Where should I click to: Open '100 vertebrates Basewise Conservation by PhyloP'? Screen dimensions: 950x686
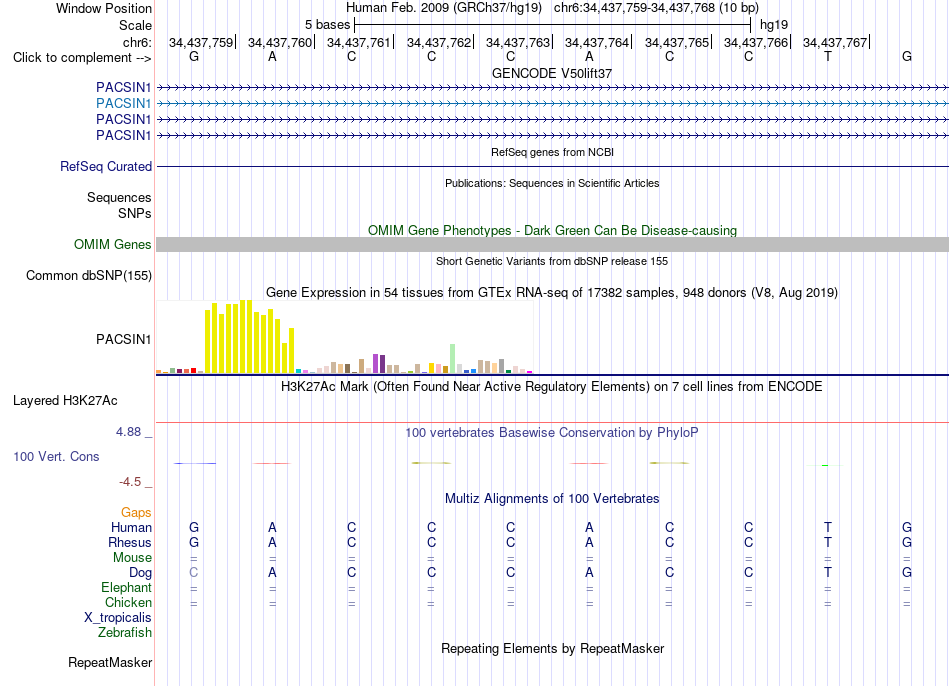click(552, 433)
